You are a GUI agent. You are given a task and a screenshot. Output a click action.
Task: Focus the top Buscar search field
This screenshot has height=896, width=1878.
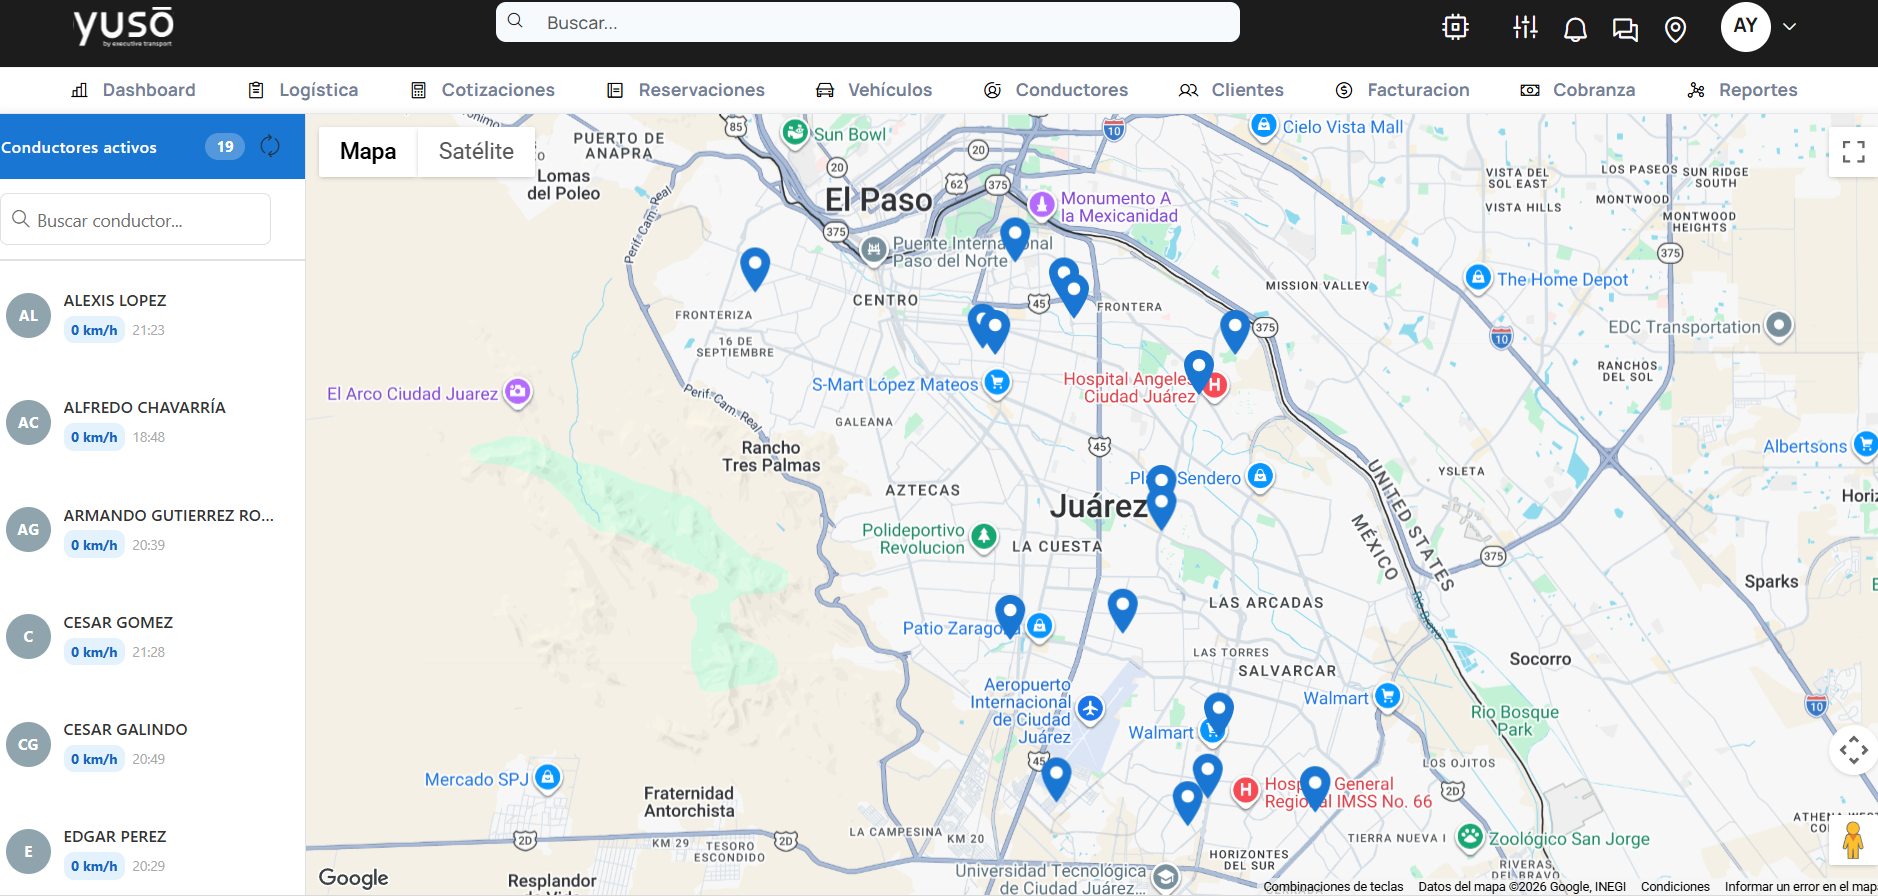tap(867, 22)
